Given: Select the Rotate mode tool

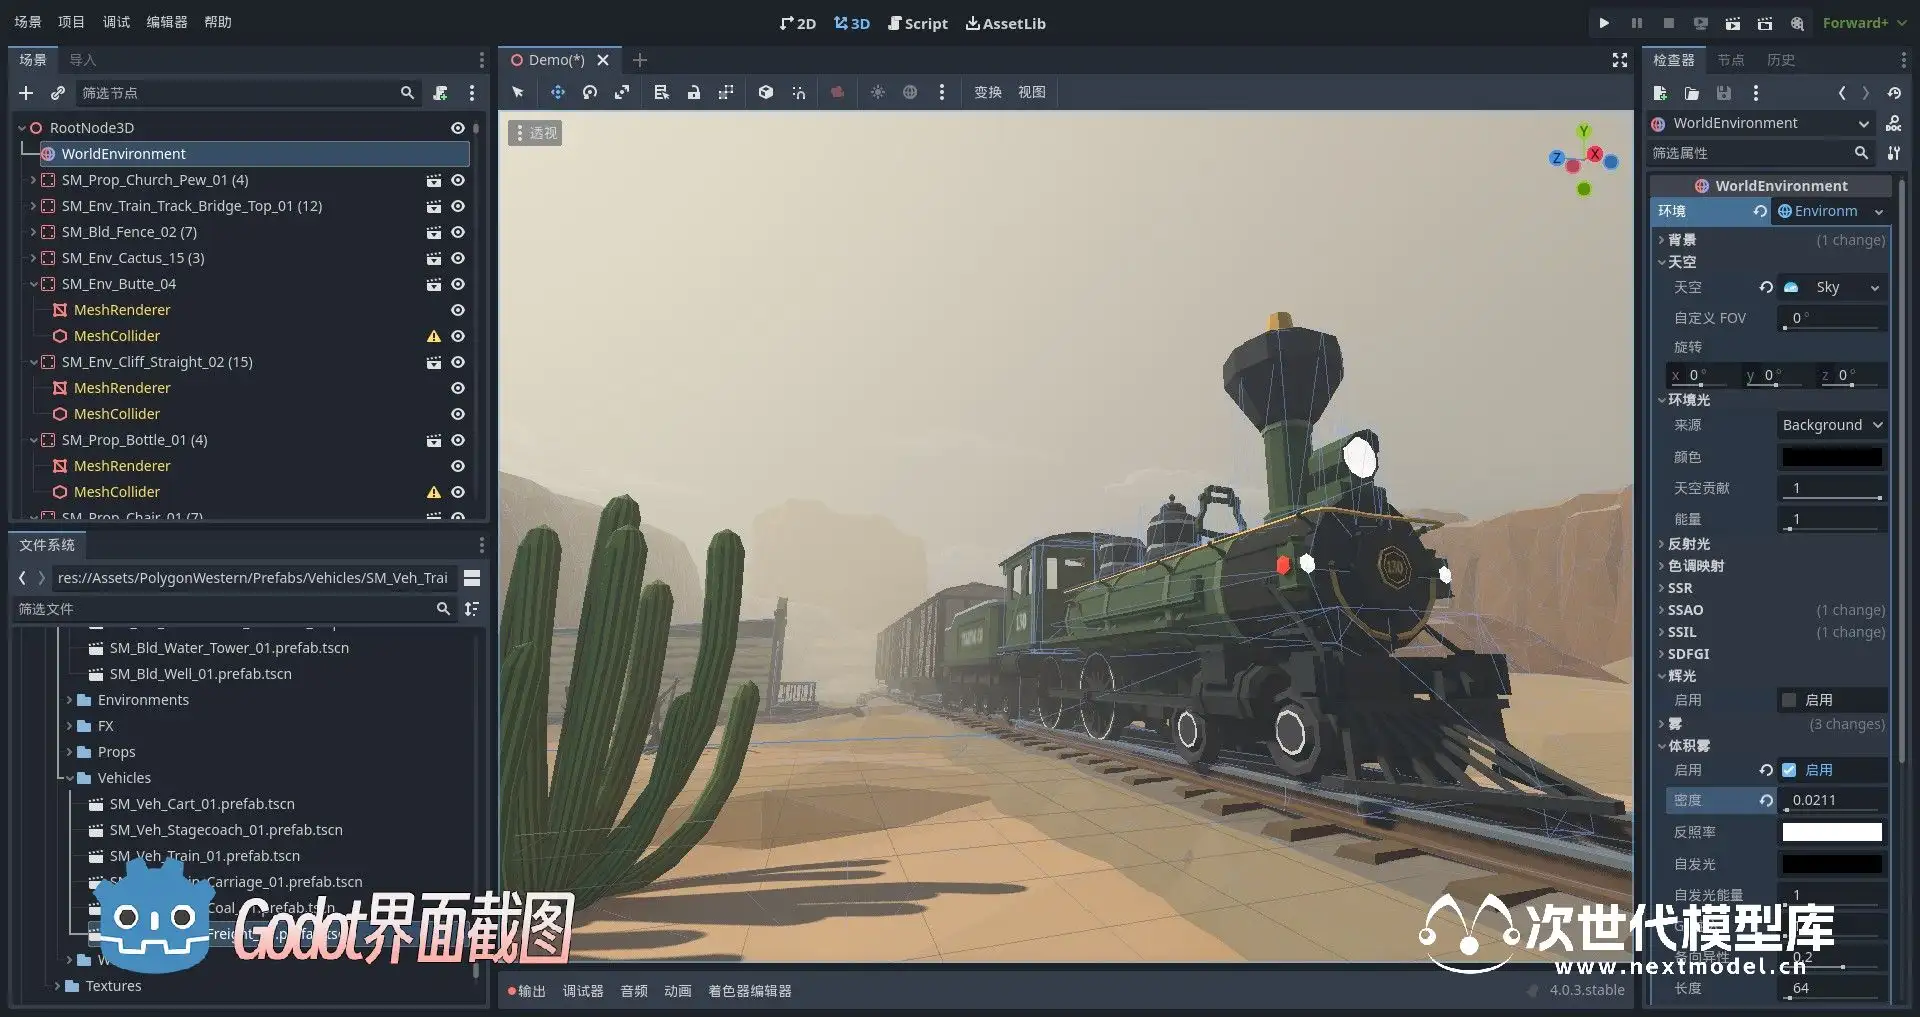Looking at the screenshot, I should point(590,92).
